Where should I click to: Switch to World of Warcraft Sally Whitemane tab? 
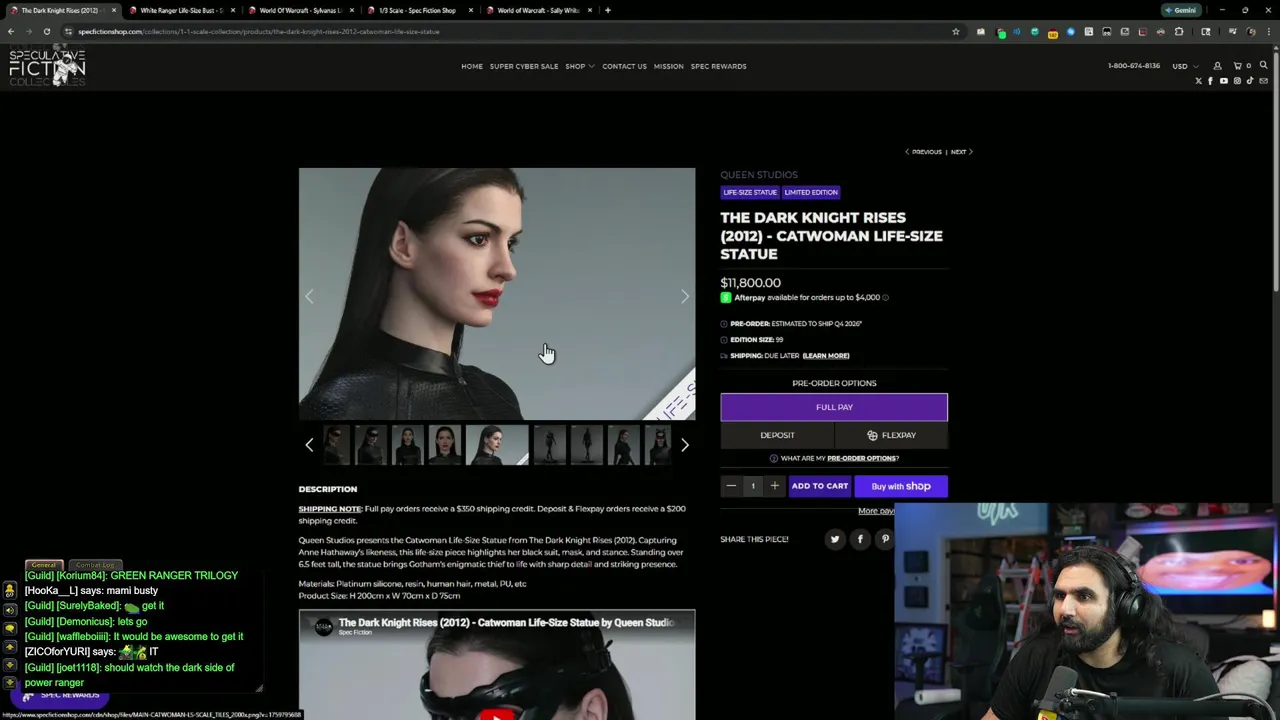[x=537, y=10]
